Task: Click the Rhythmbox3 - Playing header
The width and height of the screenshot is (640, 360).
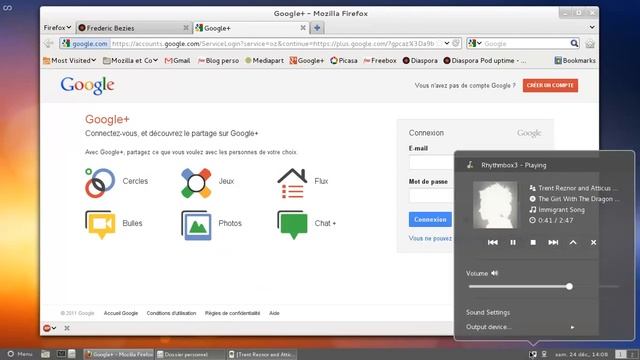Action: pyautogui.click(x=513, y=165)
